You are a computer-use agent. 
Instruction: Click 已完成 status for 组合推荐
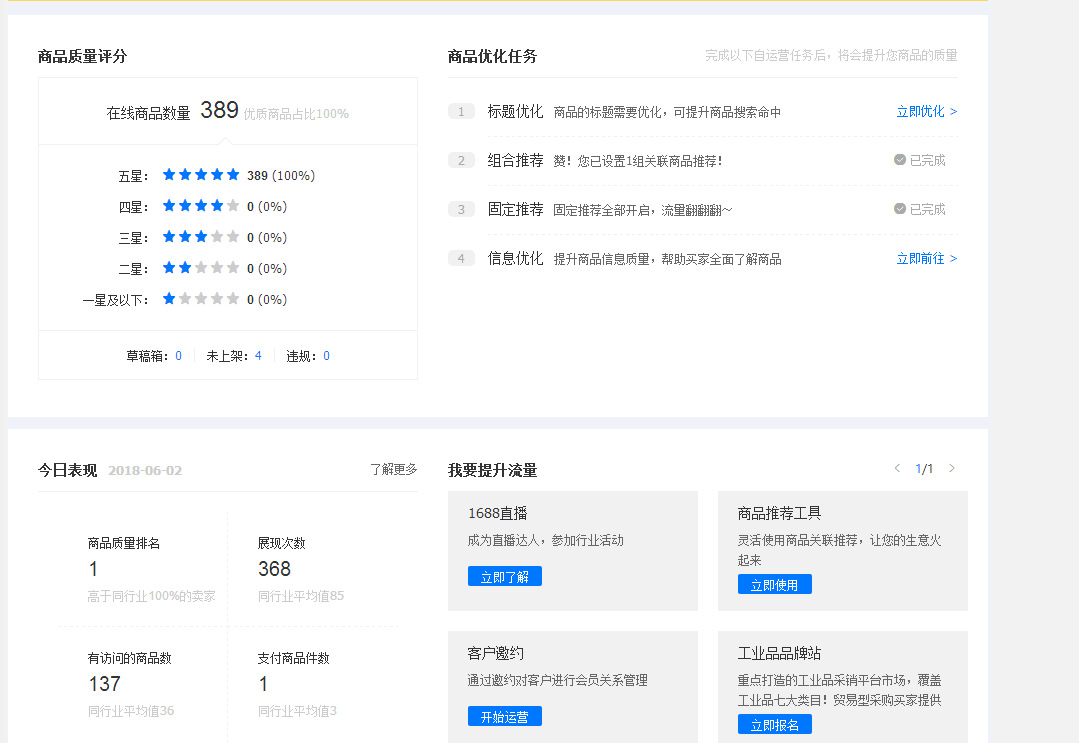click(x=928, y=160)
